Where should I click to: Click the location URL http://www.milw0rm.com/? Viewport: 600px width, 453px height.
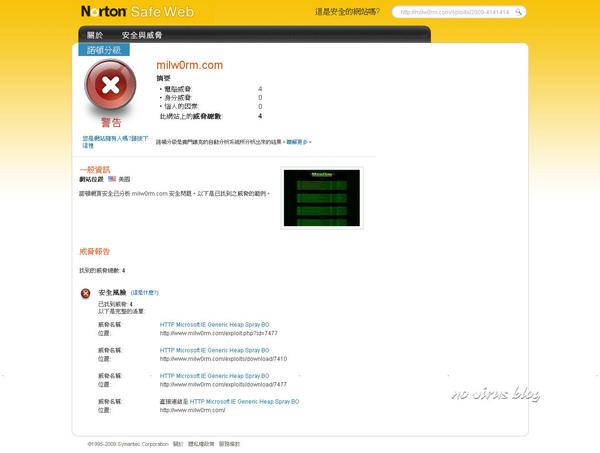(x=192, y=410)
